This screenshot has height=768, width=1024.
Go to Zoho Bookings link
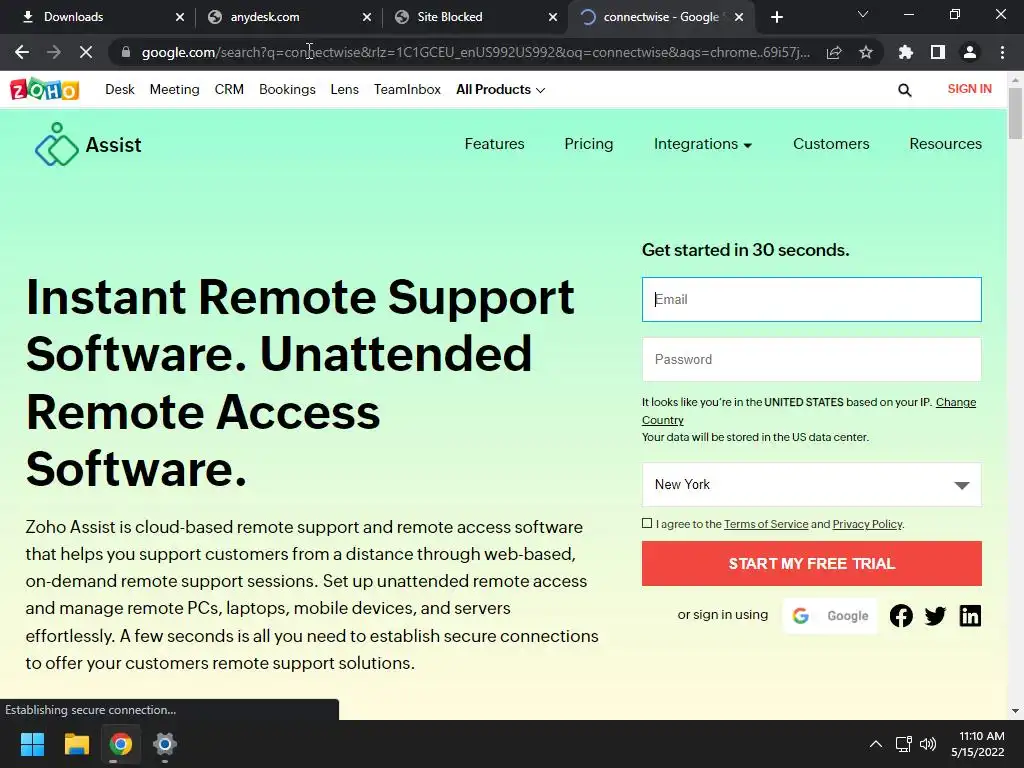[x=287, y=89]
